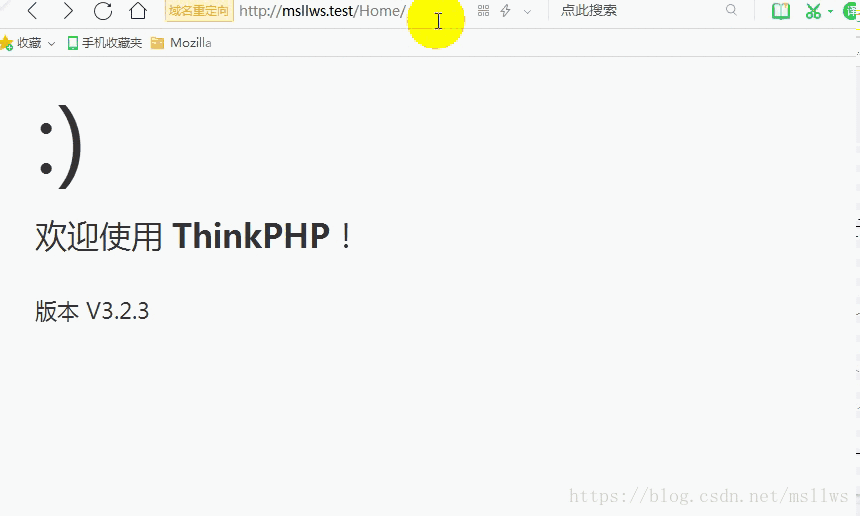Click the QR code grid icon

[484, 11]
